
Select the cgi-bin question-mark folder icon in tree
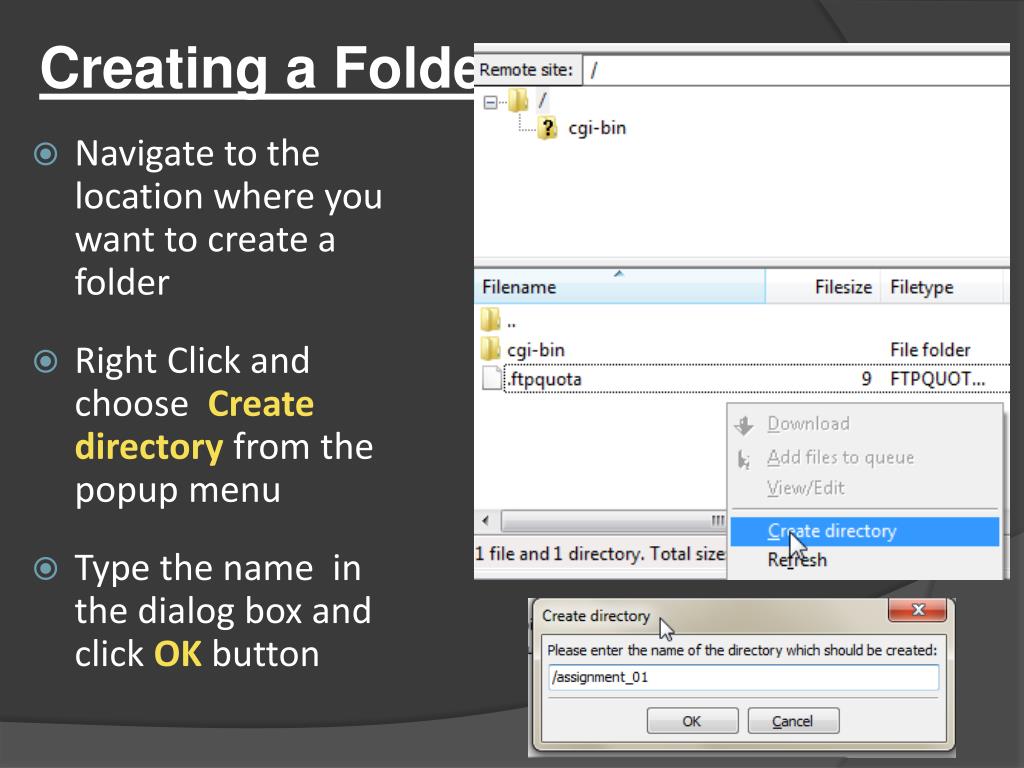pyautogui.click(x=547, y=128)
